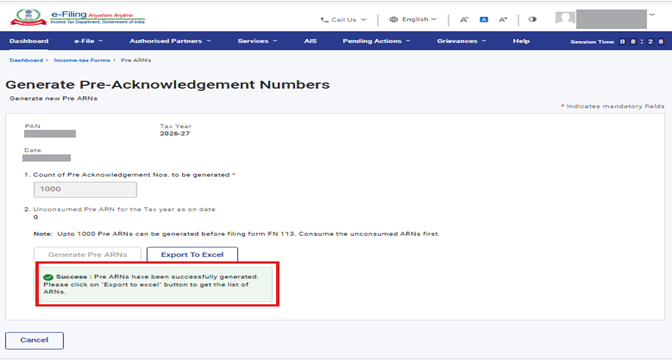
Task: Expand the Pending Actions menu
Action: click(376, 41)
